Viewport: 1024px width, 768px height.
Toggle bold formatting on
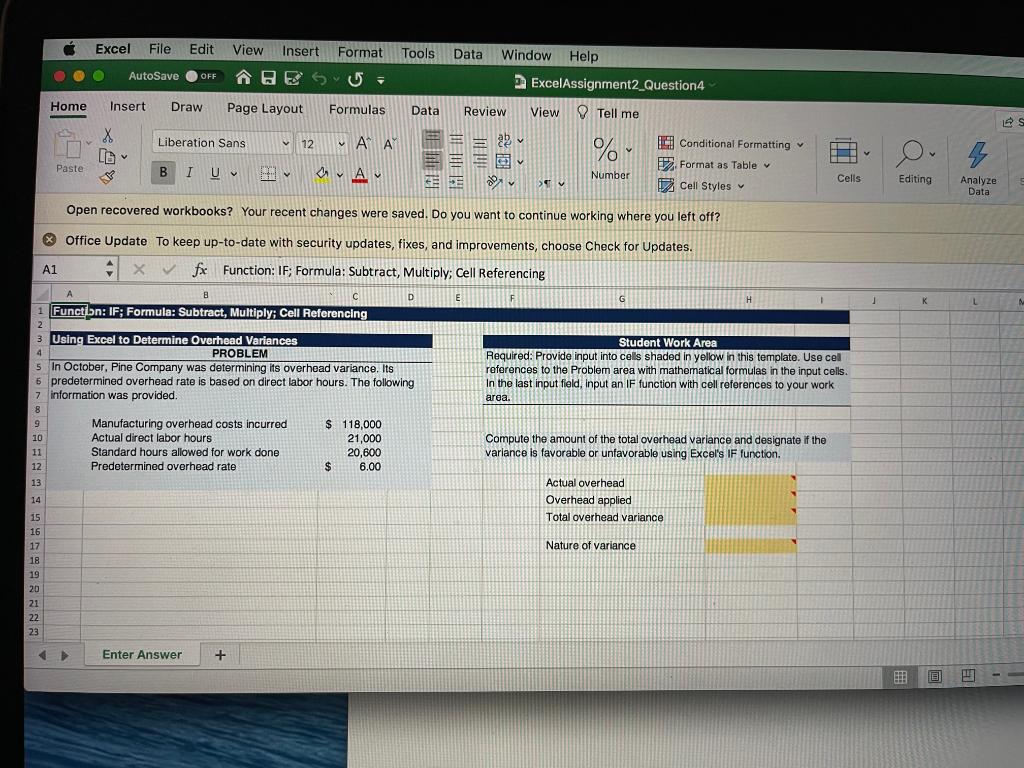coord(162,172)
